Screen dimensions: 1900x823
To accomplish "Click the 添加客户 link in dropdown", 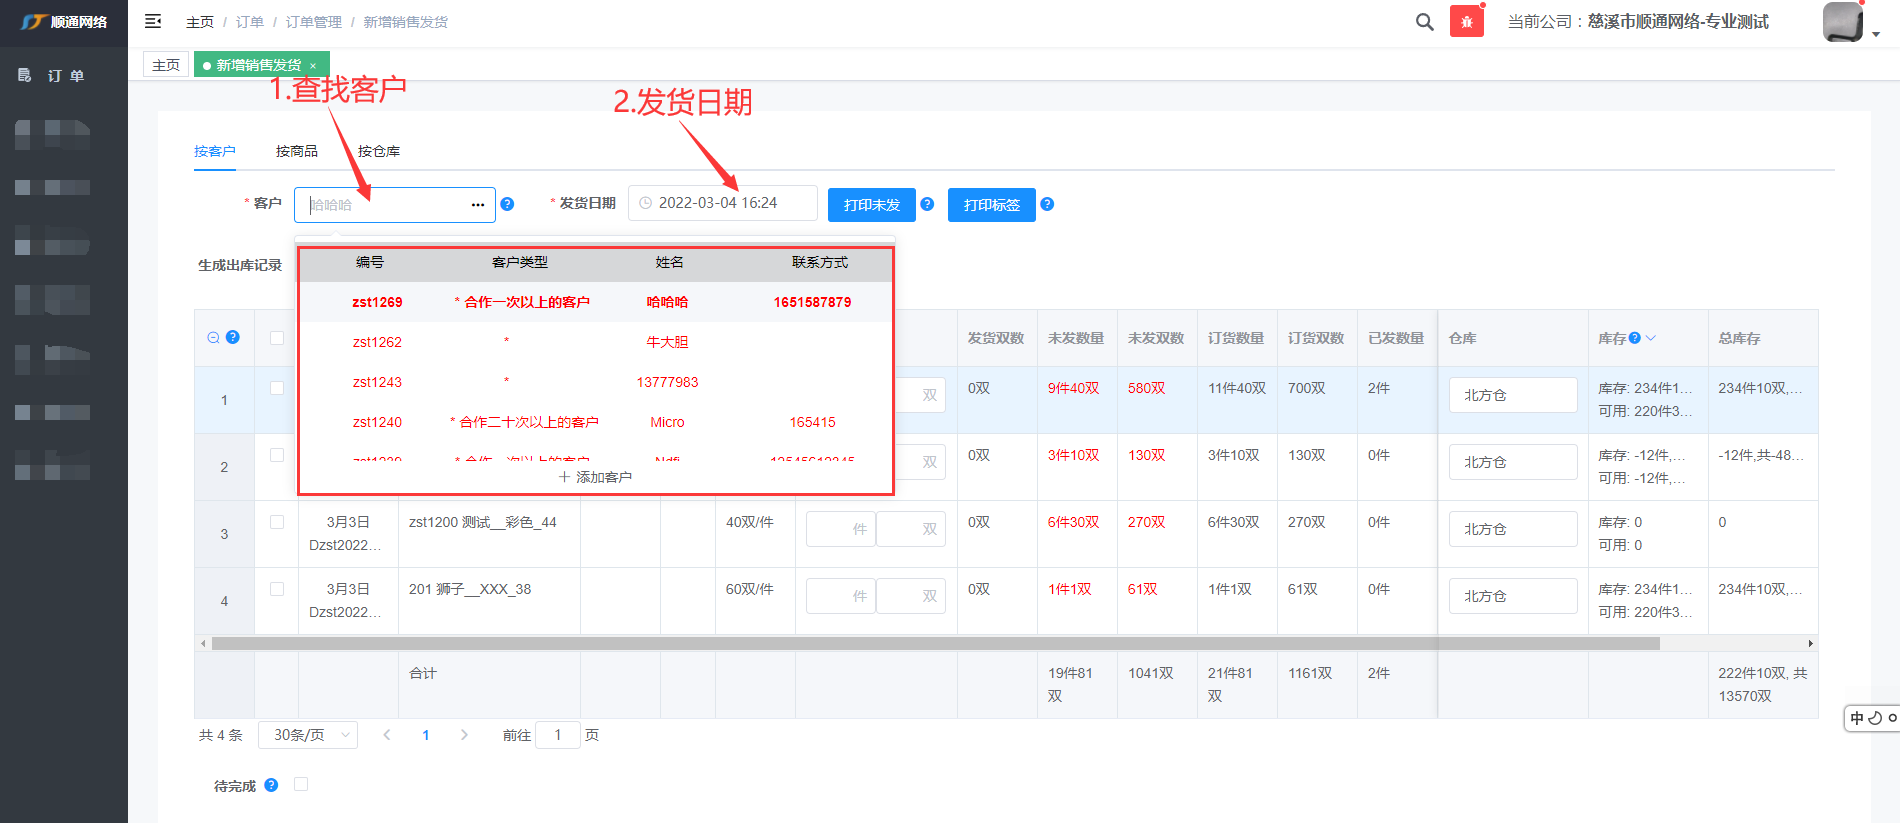I will tap(595, 477).
